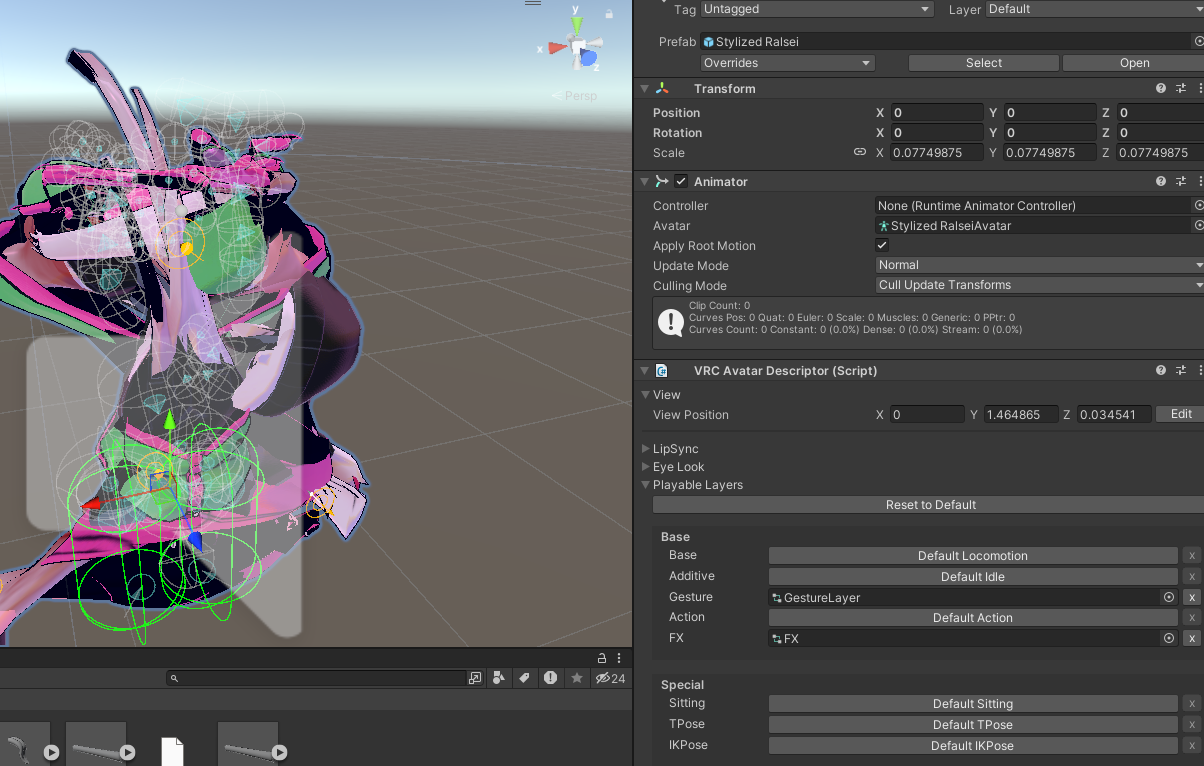Toggle the Project panel lock icon
Screen dimensions: 1204x766
[602, 658]
